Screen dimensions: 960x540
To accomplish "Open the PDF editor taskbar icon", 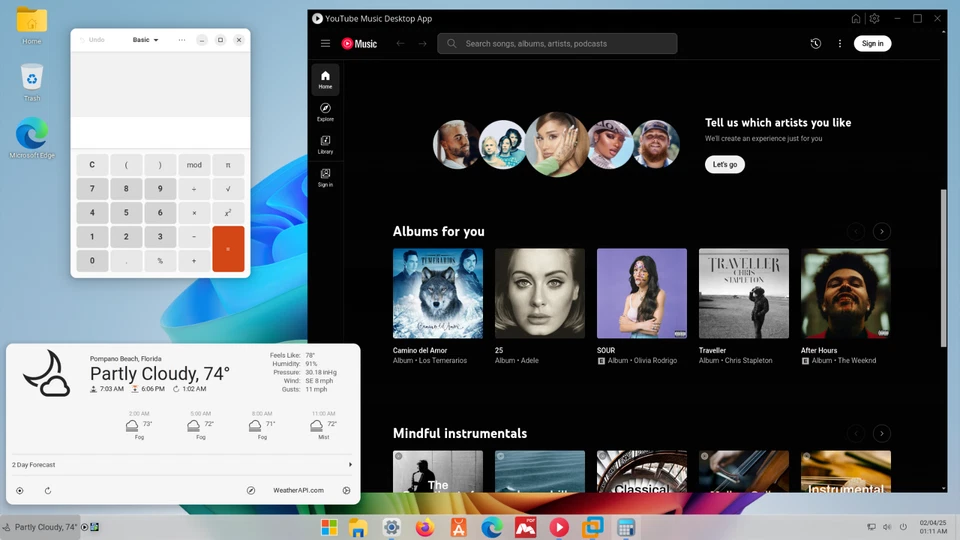I will 525,527.
